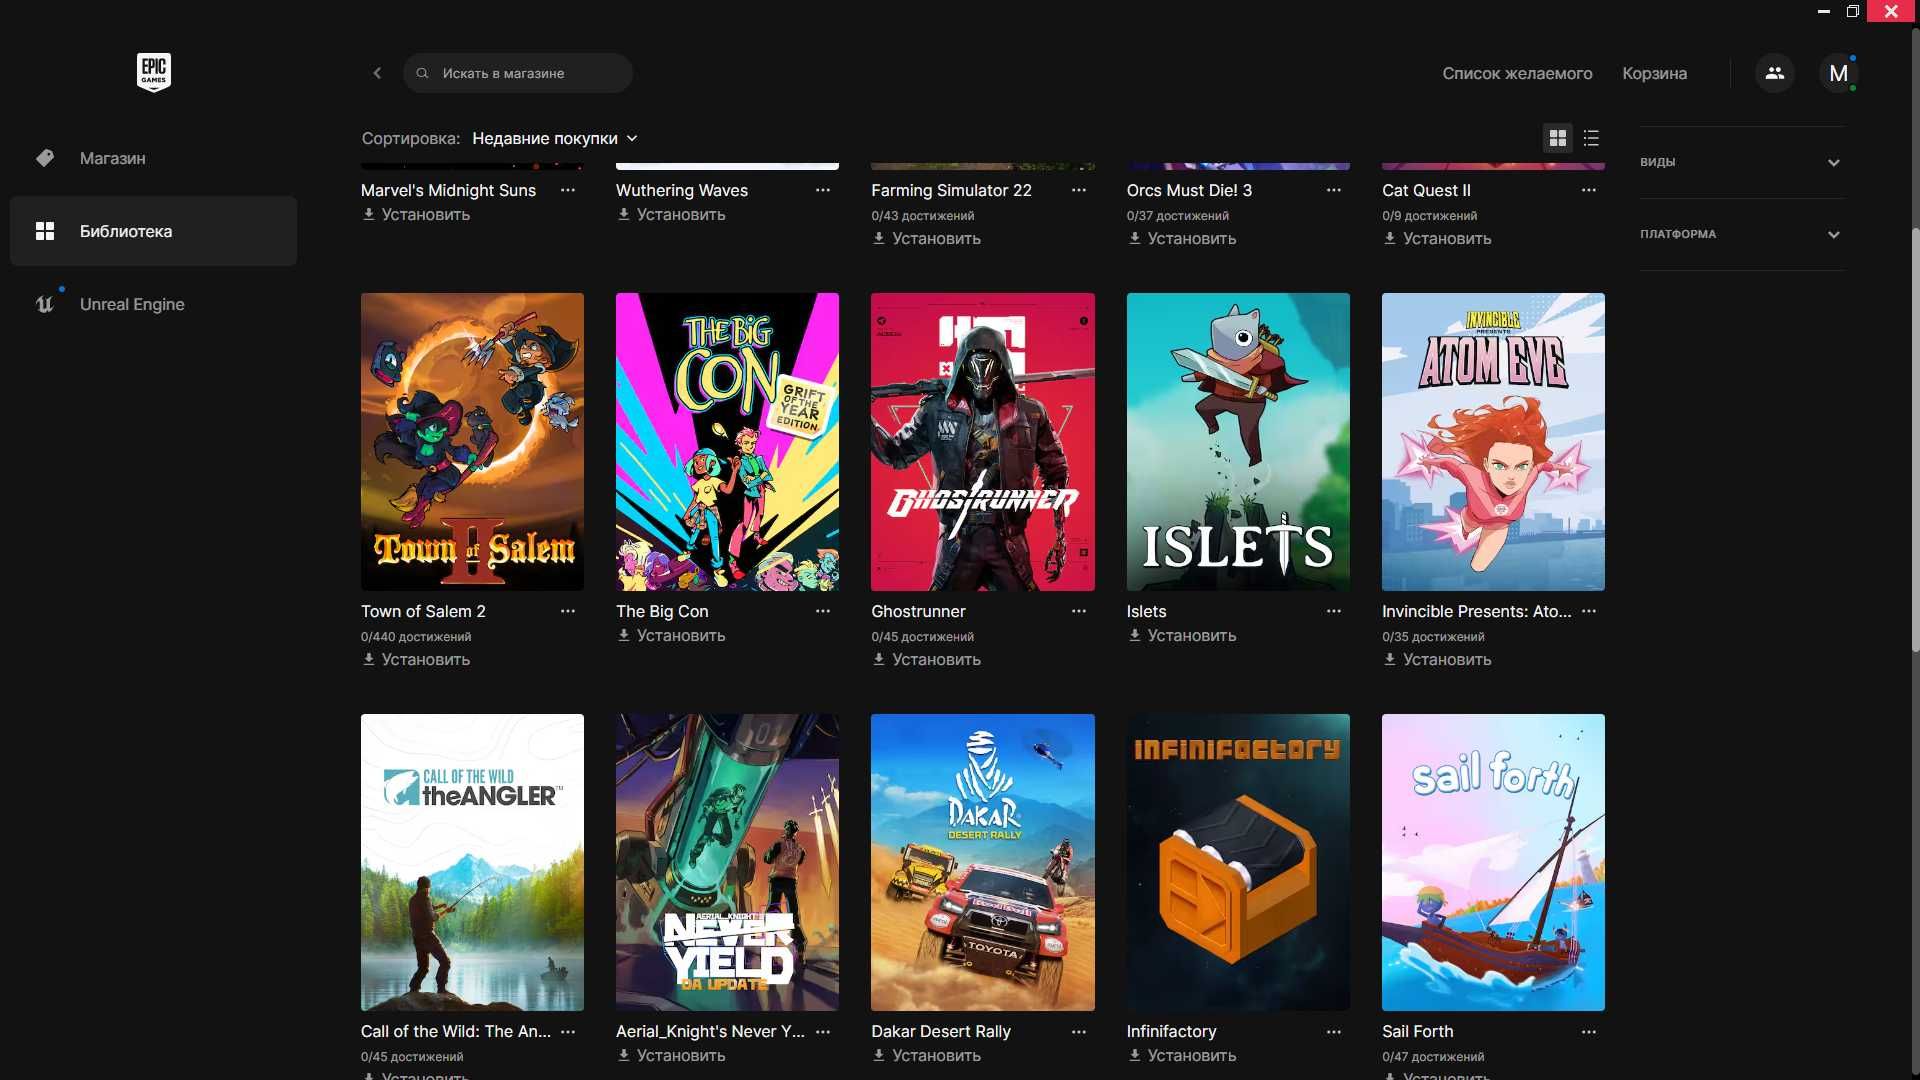Open Список желаемого wishlist

click(1517, 73)
